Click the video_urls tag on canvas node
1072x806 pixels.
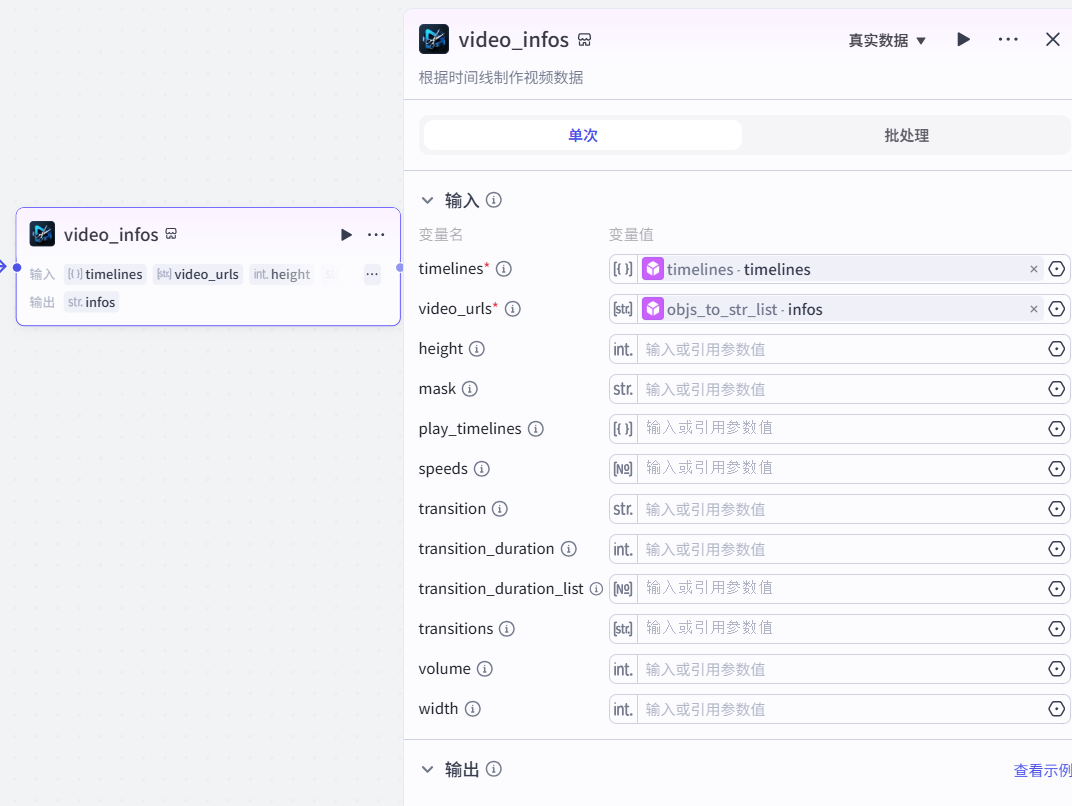198,274
